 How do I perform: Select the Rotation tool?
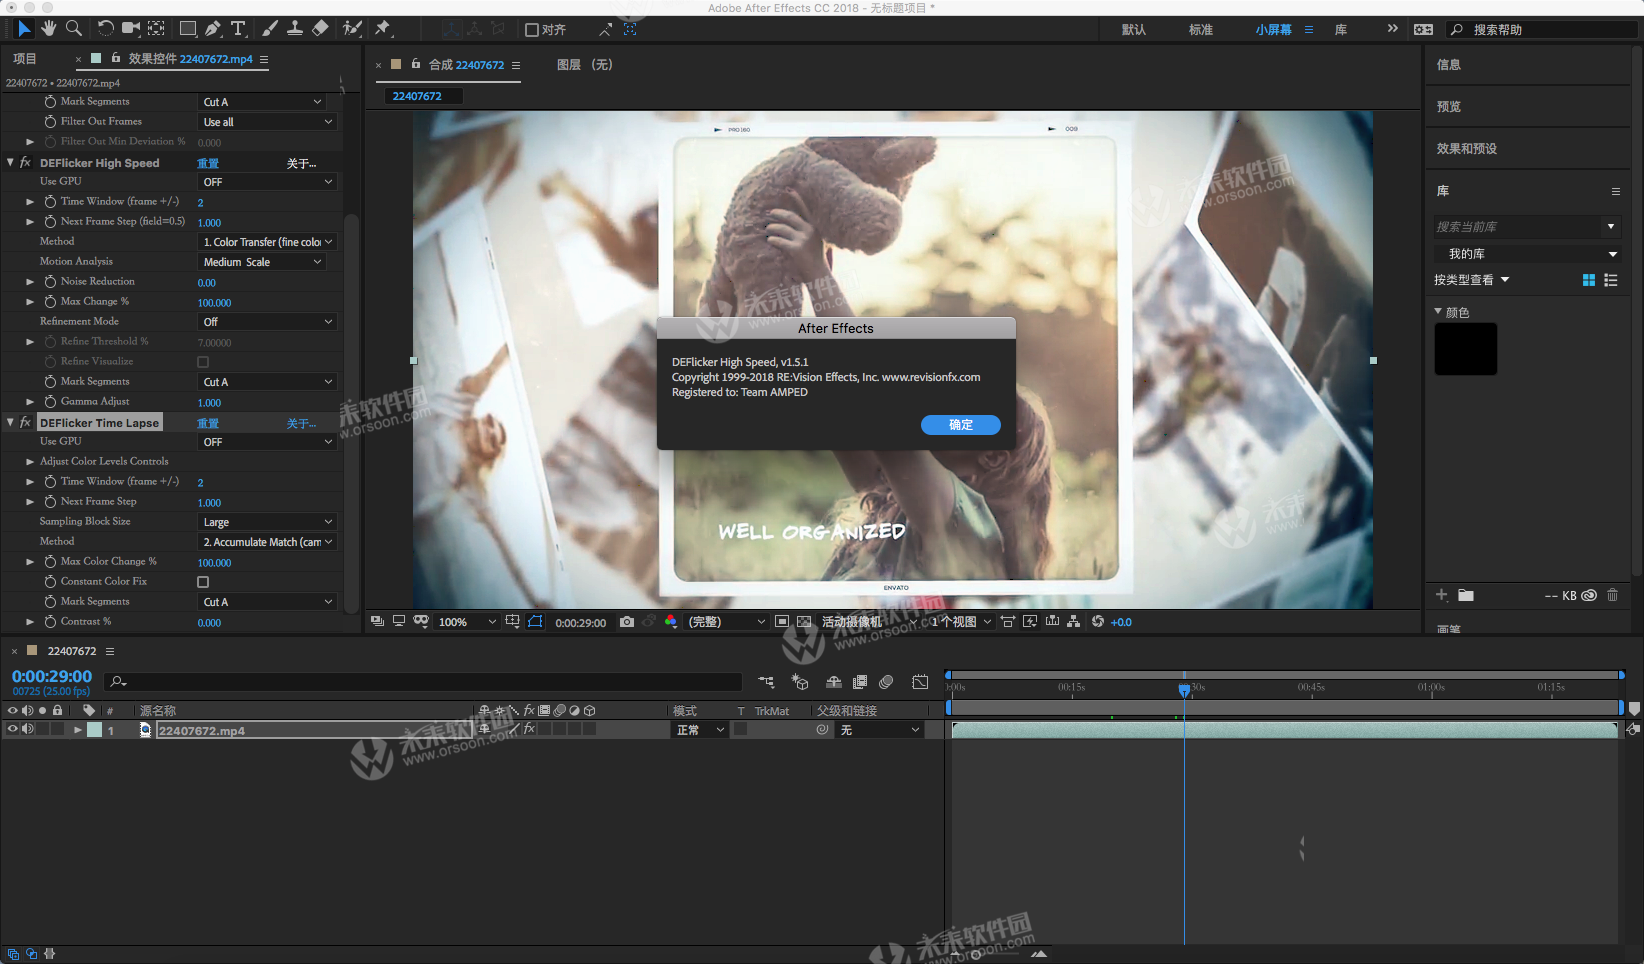tap(105, 29)
